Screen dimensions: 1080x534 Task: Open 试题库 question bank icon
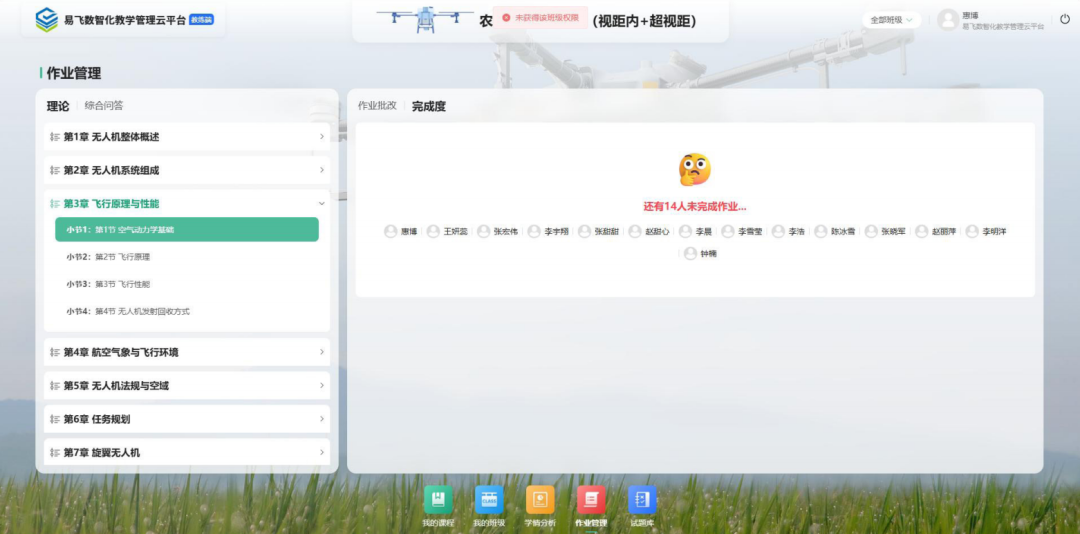point(642,500)
